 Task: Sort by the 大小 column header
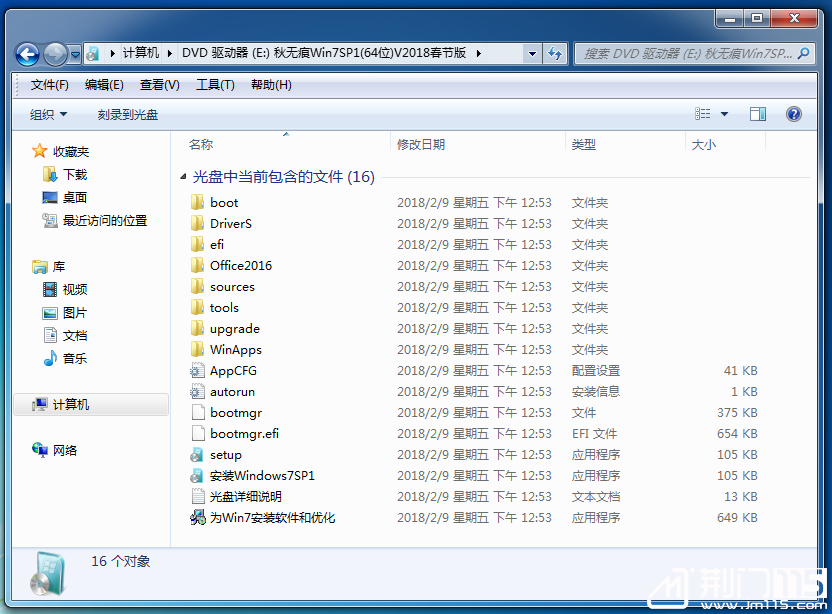[x=704, y=144]
